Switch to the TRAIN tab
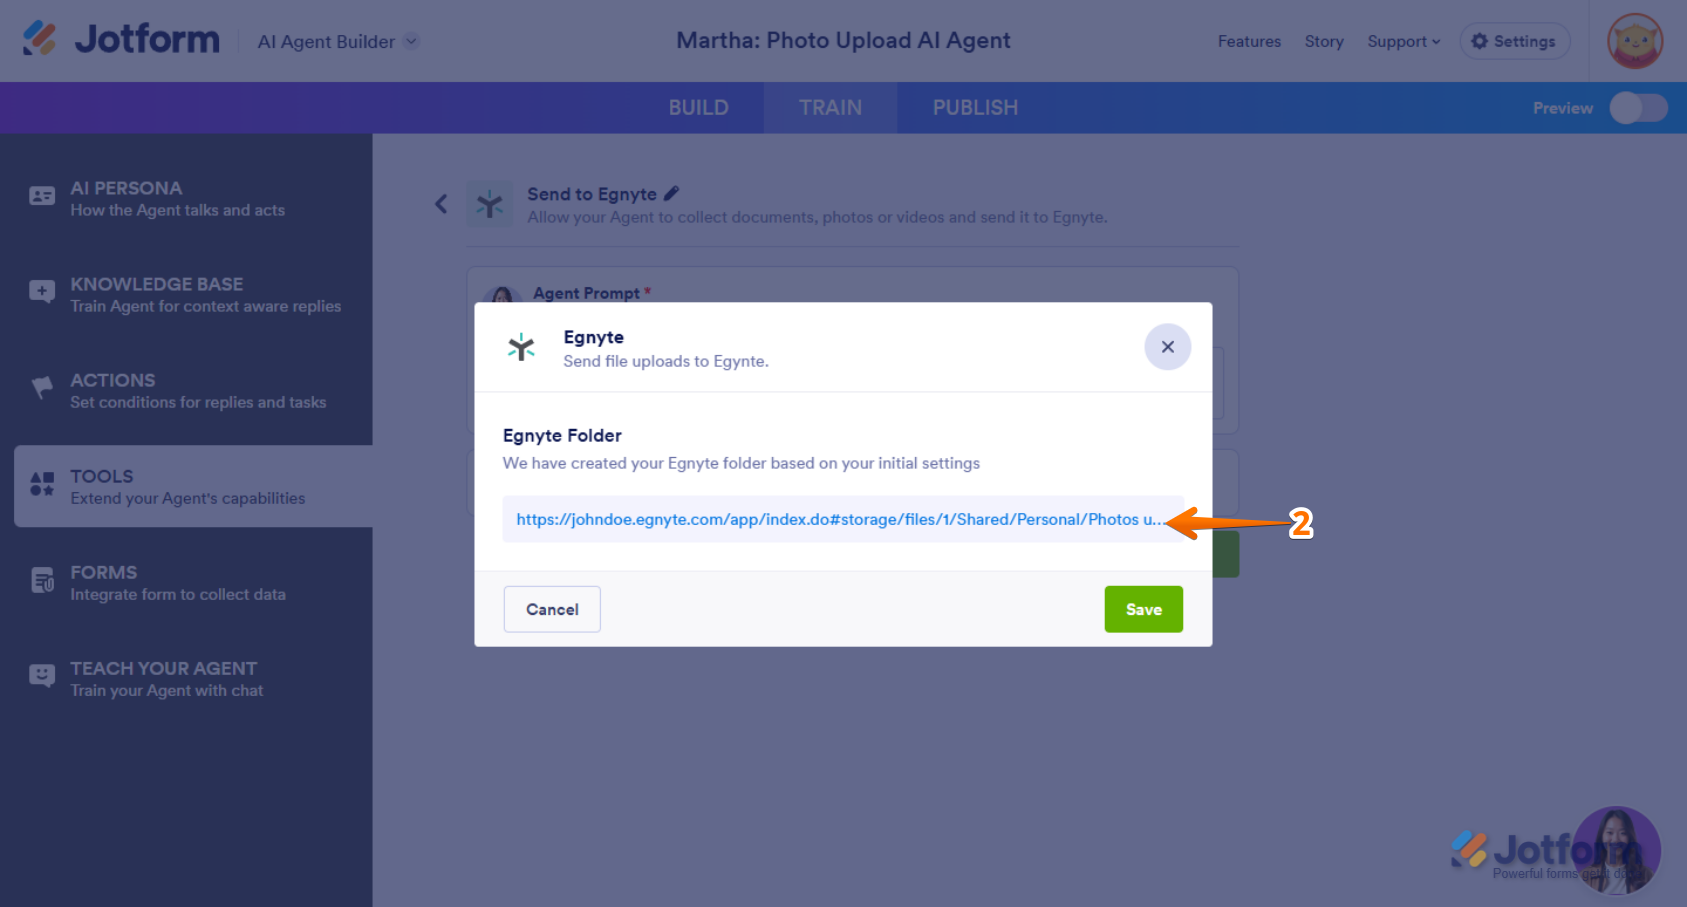 pyautogui.click(x=830, y=108)
